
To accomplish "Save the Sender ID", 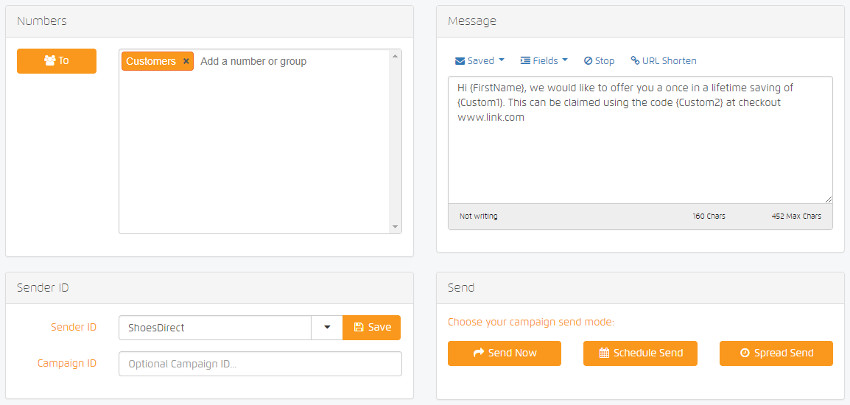I will pyautogui.click(x=372, y=327).
